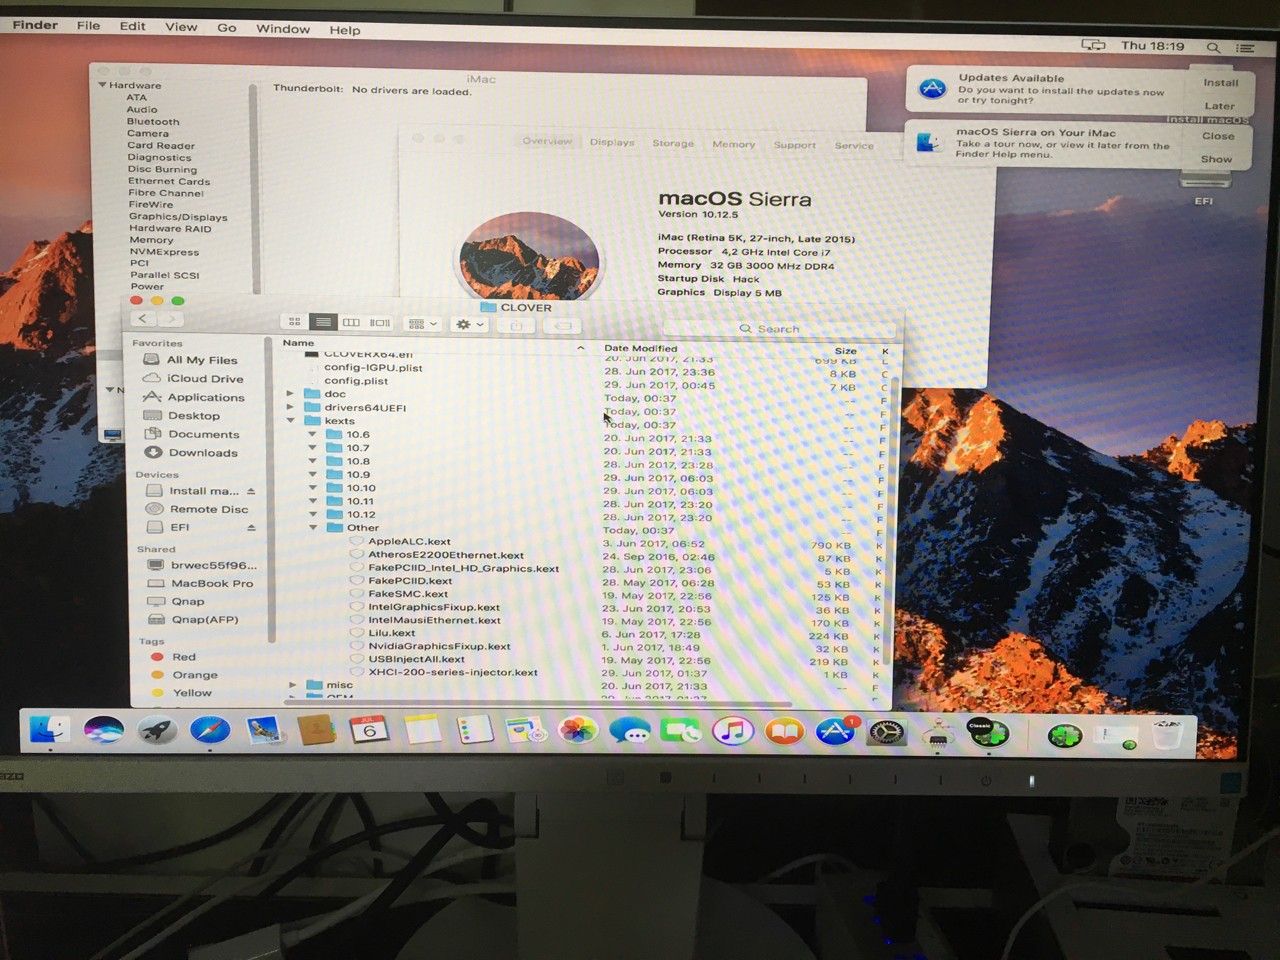
Task: Click Show on the macOS Sierra notification
Action: pyautogui.click(x=1217, y=159)
